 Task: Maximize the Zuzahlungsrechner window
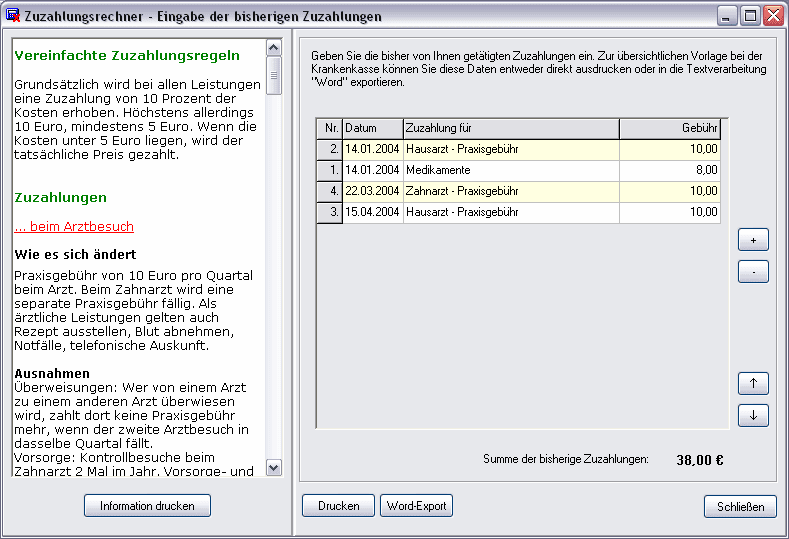(x=750, y=16)
